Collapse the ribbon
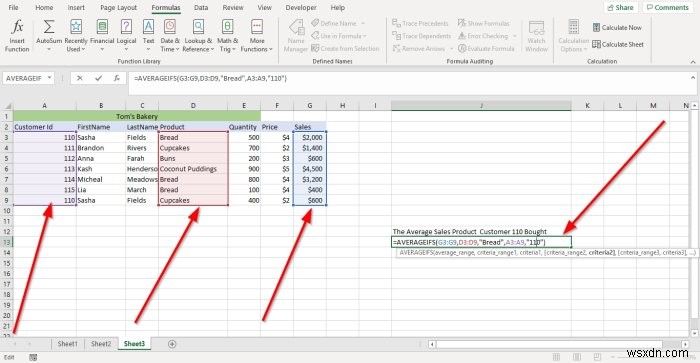 tap(693, 62)
